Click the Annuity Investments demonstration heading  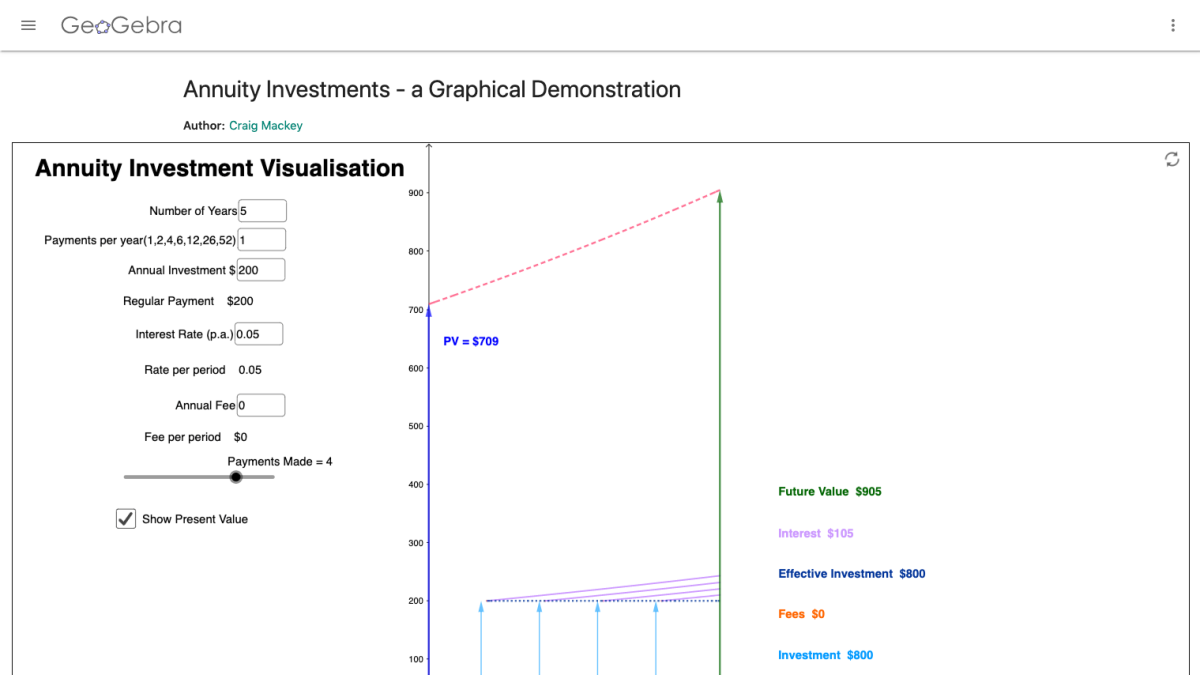[431, 89]
